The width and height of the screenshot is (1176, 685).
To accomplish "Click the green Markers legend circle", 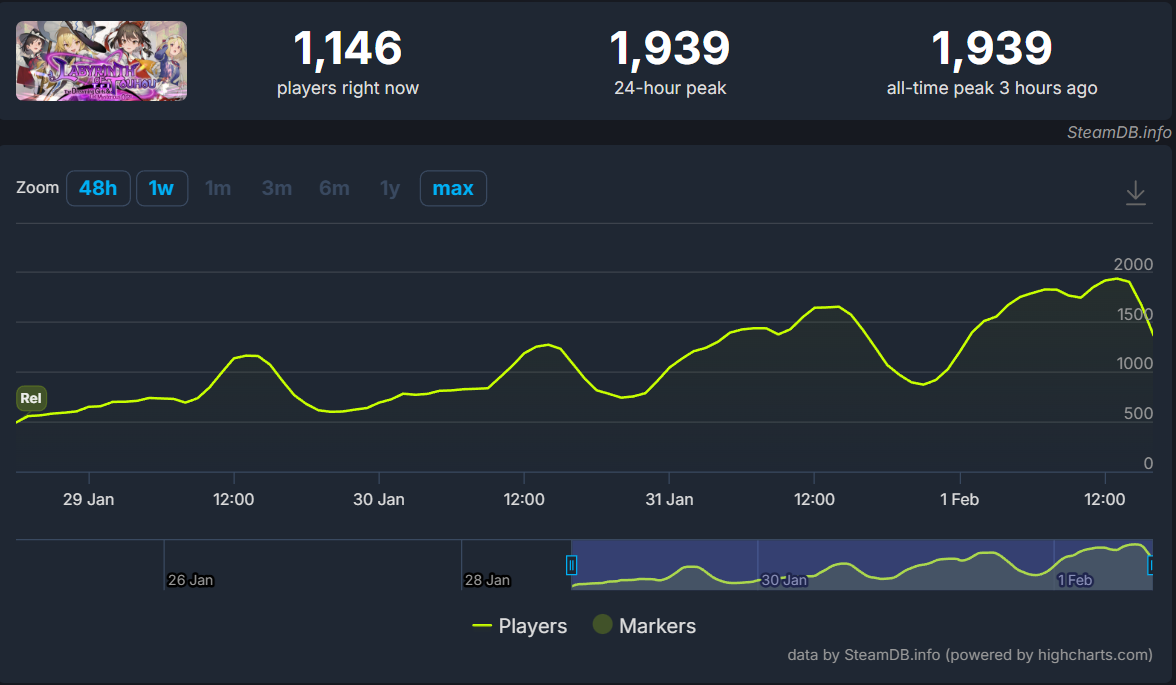I will point(602,625).
